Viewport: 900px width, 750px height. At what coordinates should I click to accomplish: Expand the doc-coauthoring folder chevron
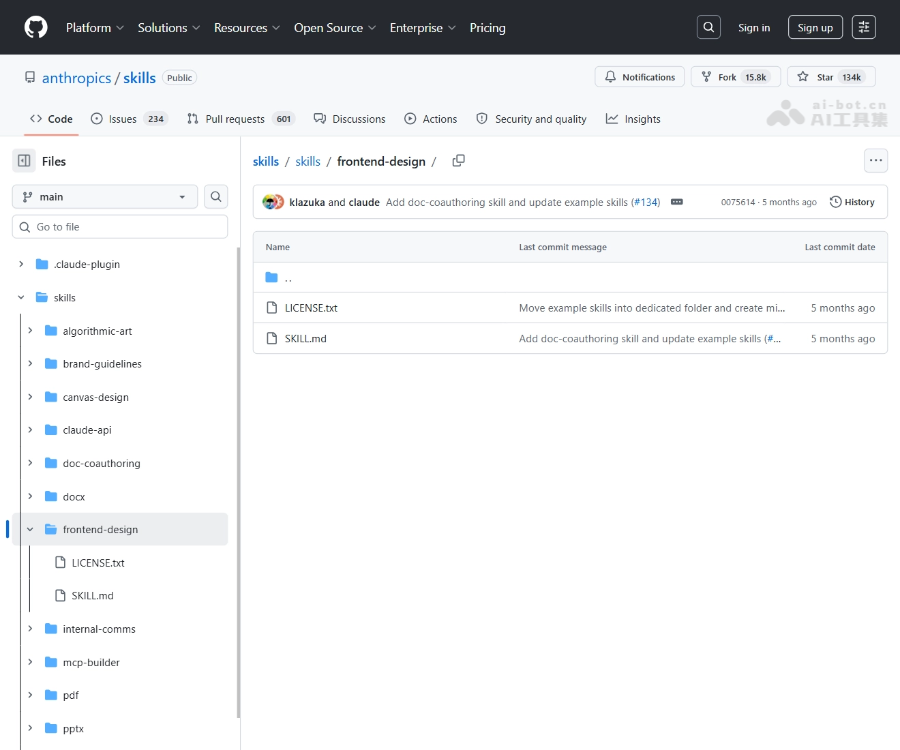30,463
